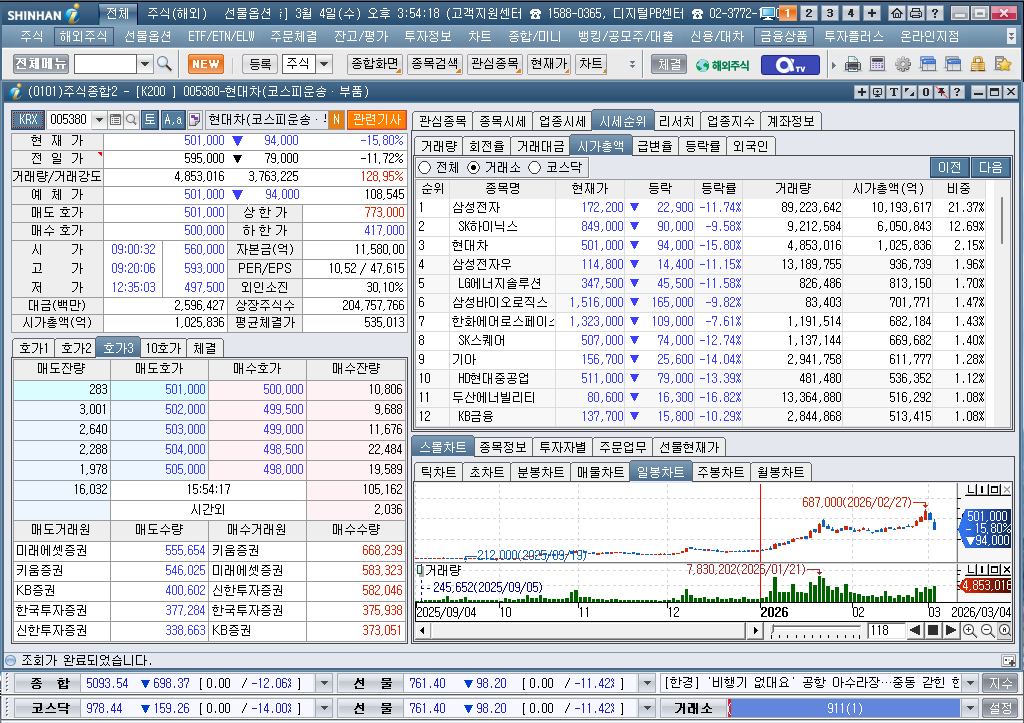Open the stock list icon beside code 005380
This screenshot has width=1024, height=723.
(x=116, y=120)
